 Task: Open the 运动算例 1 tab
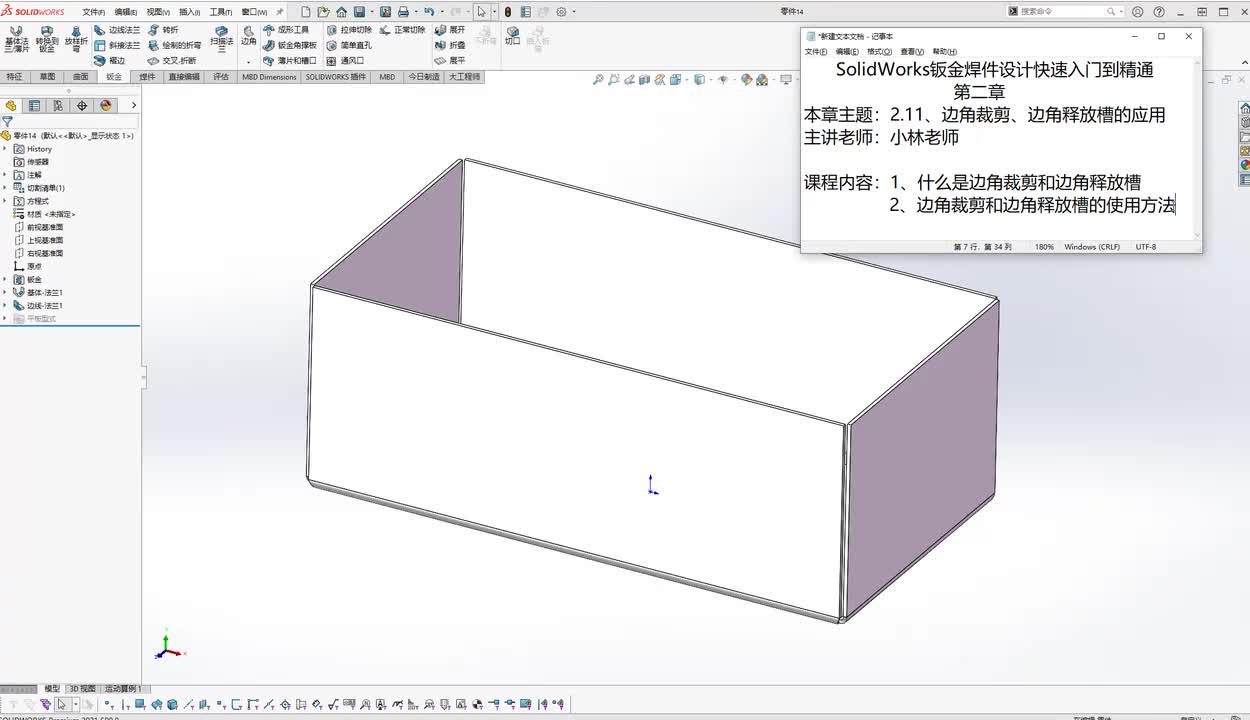click(x=123, y=689)
